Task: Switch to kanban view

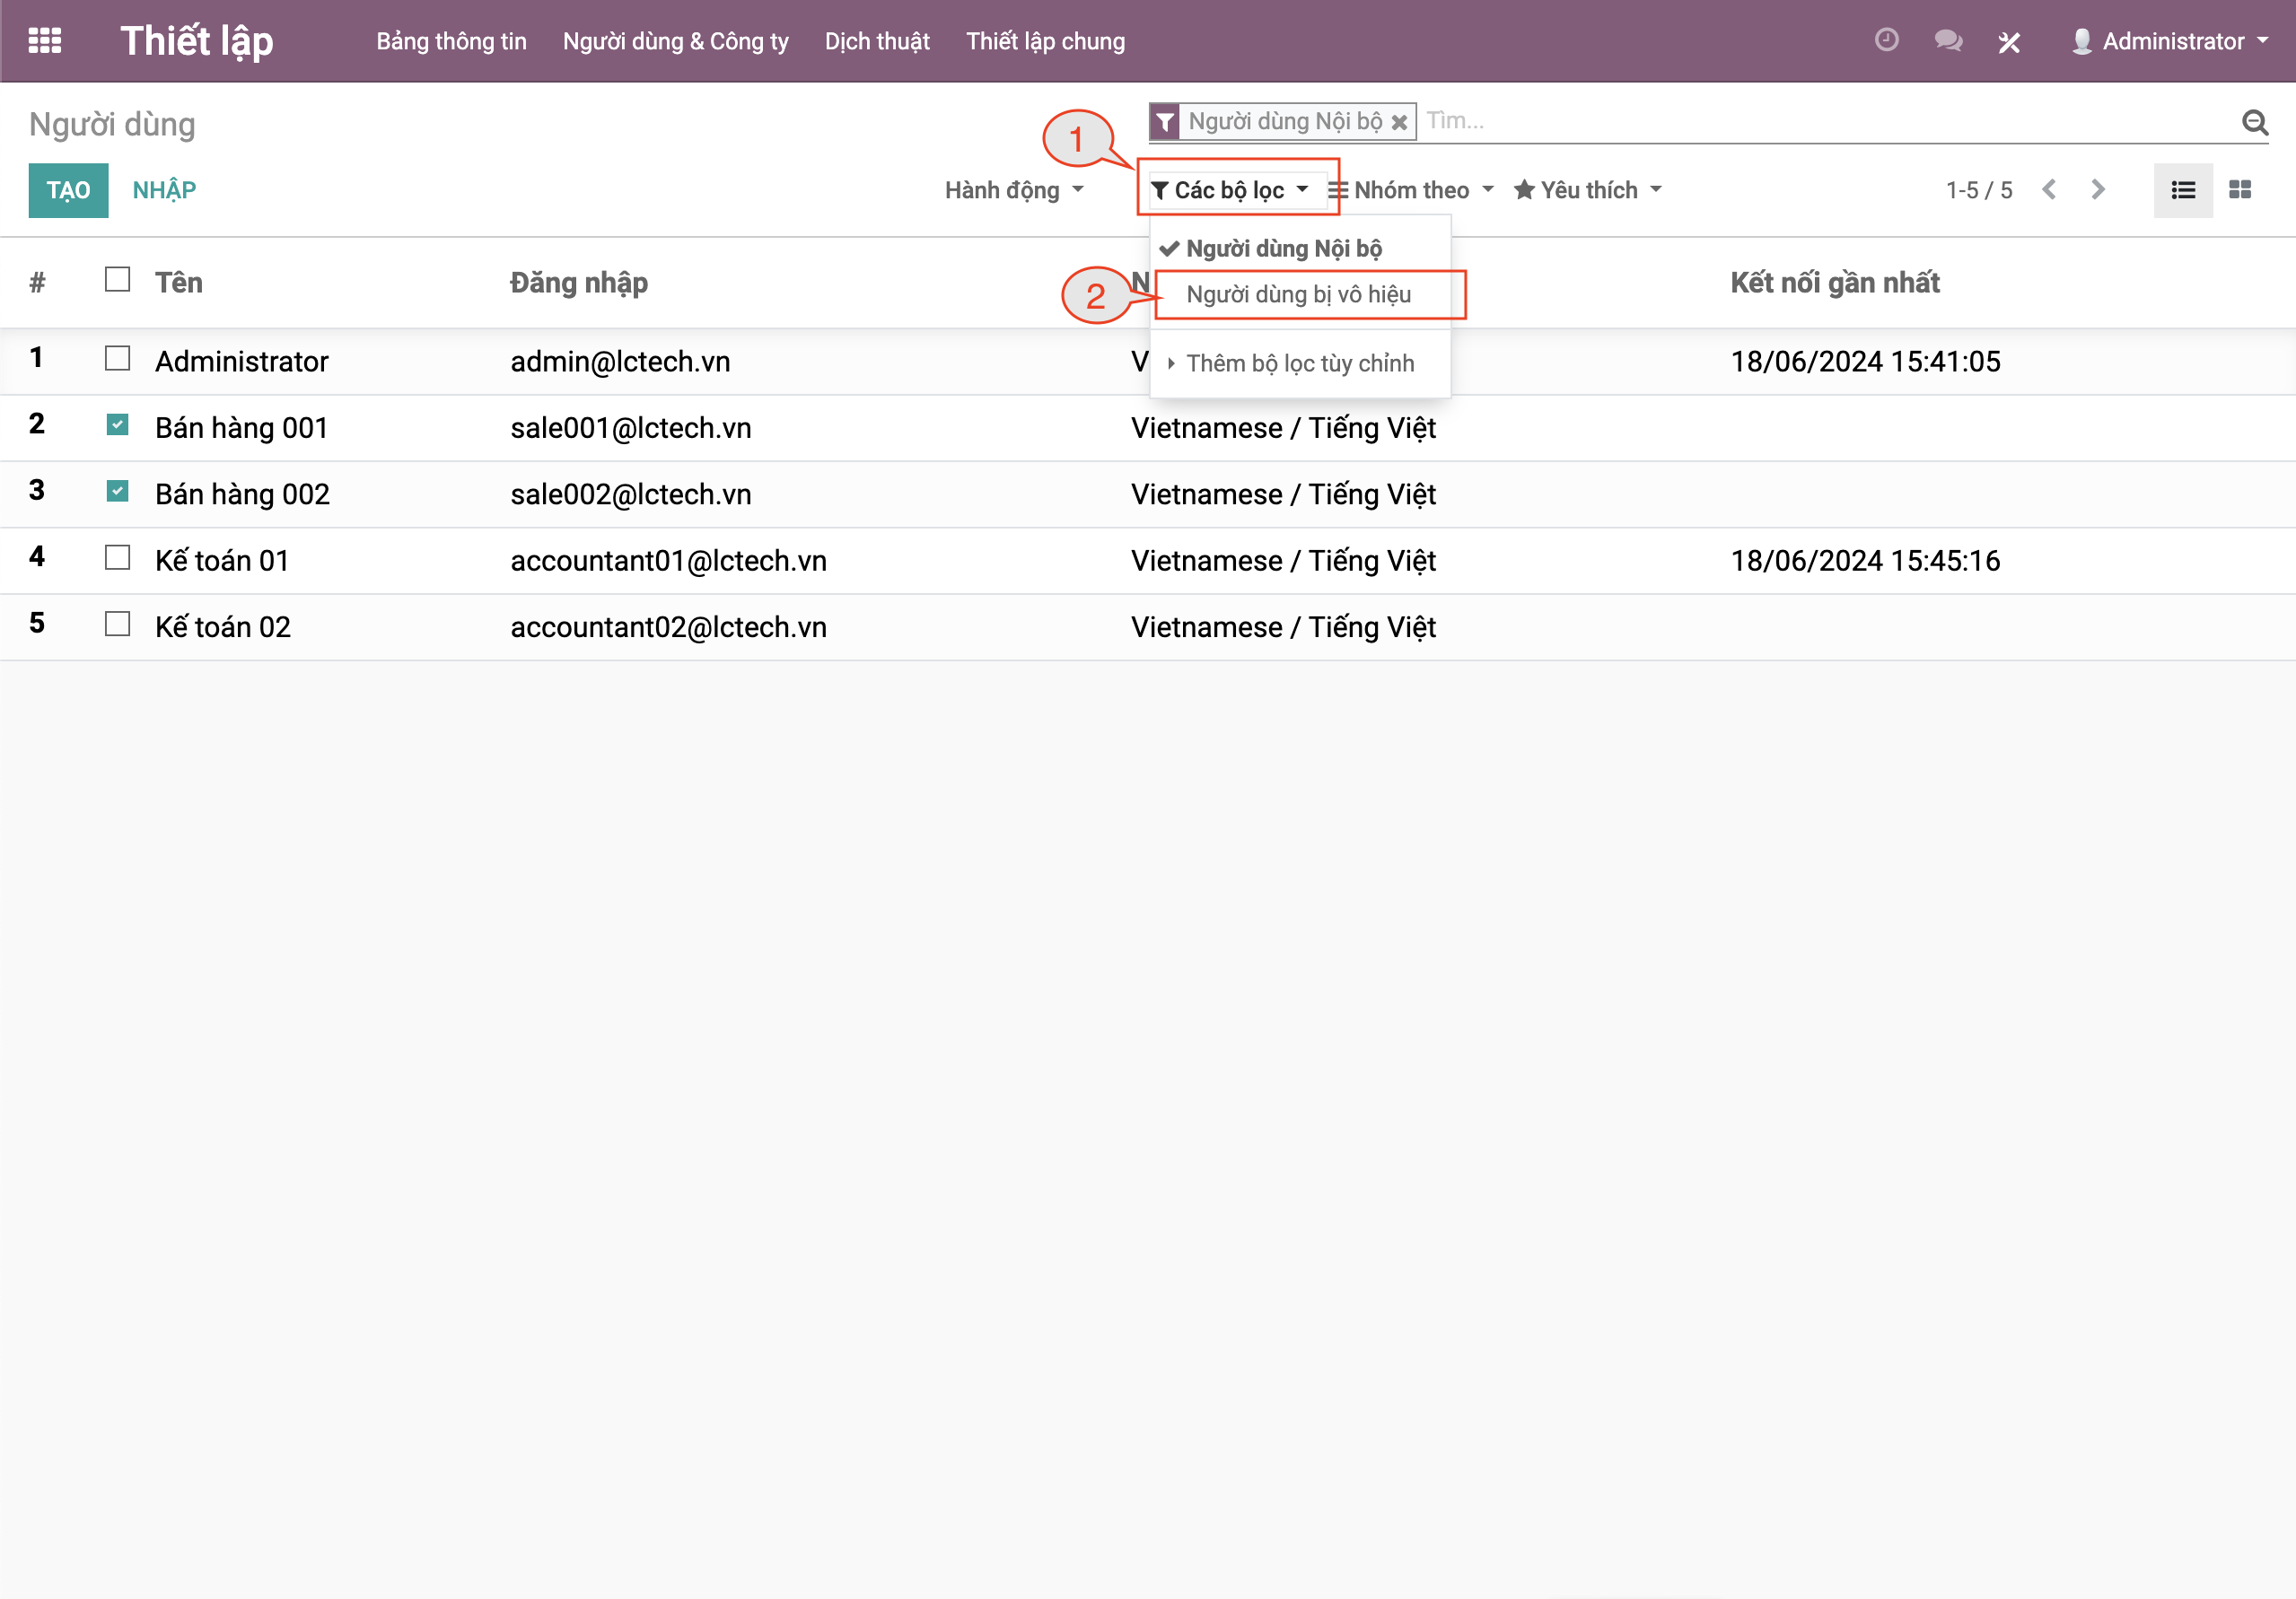Action: tap(2240, 190)
